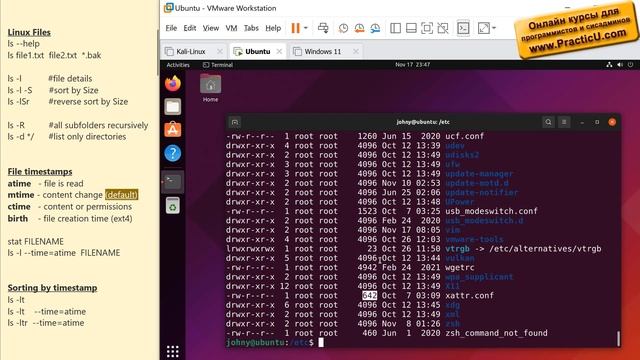Click wgetrc filename in terminal
640x360 pixels.
(x=460, y=268)
